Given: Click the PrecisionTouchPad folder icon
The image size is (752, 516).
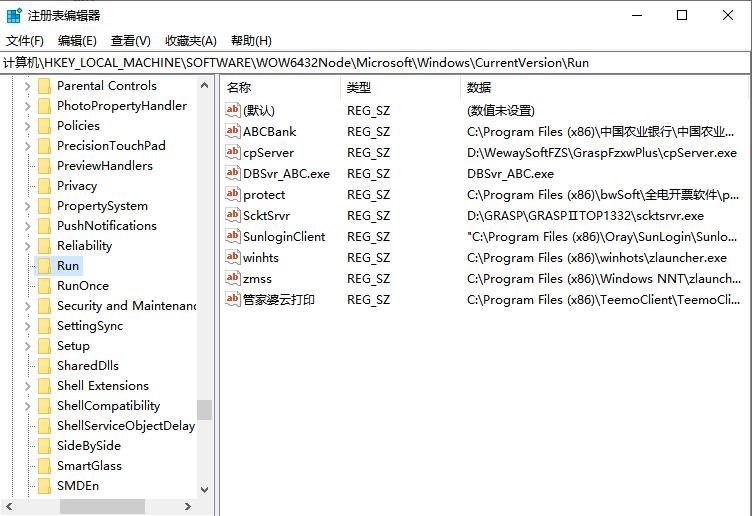Looking at the screenshot, I should coord(44,146).
